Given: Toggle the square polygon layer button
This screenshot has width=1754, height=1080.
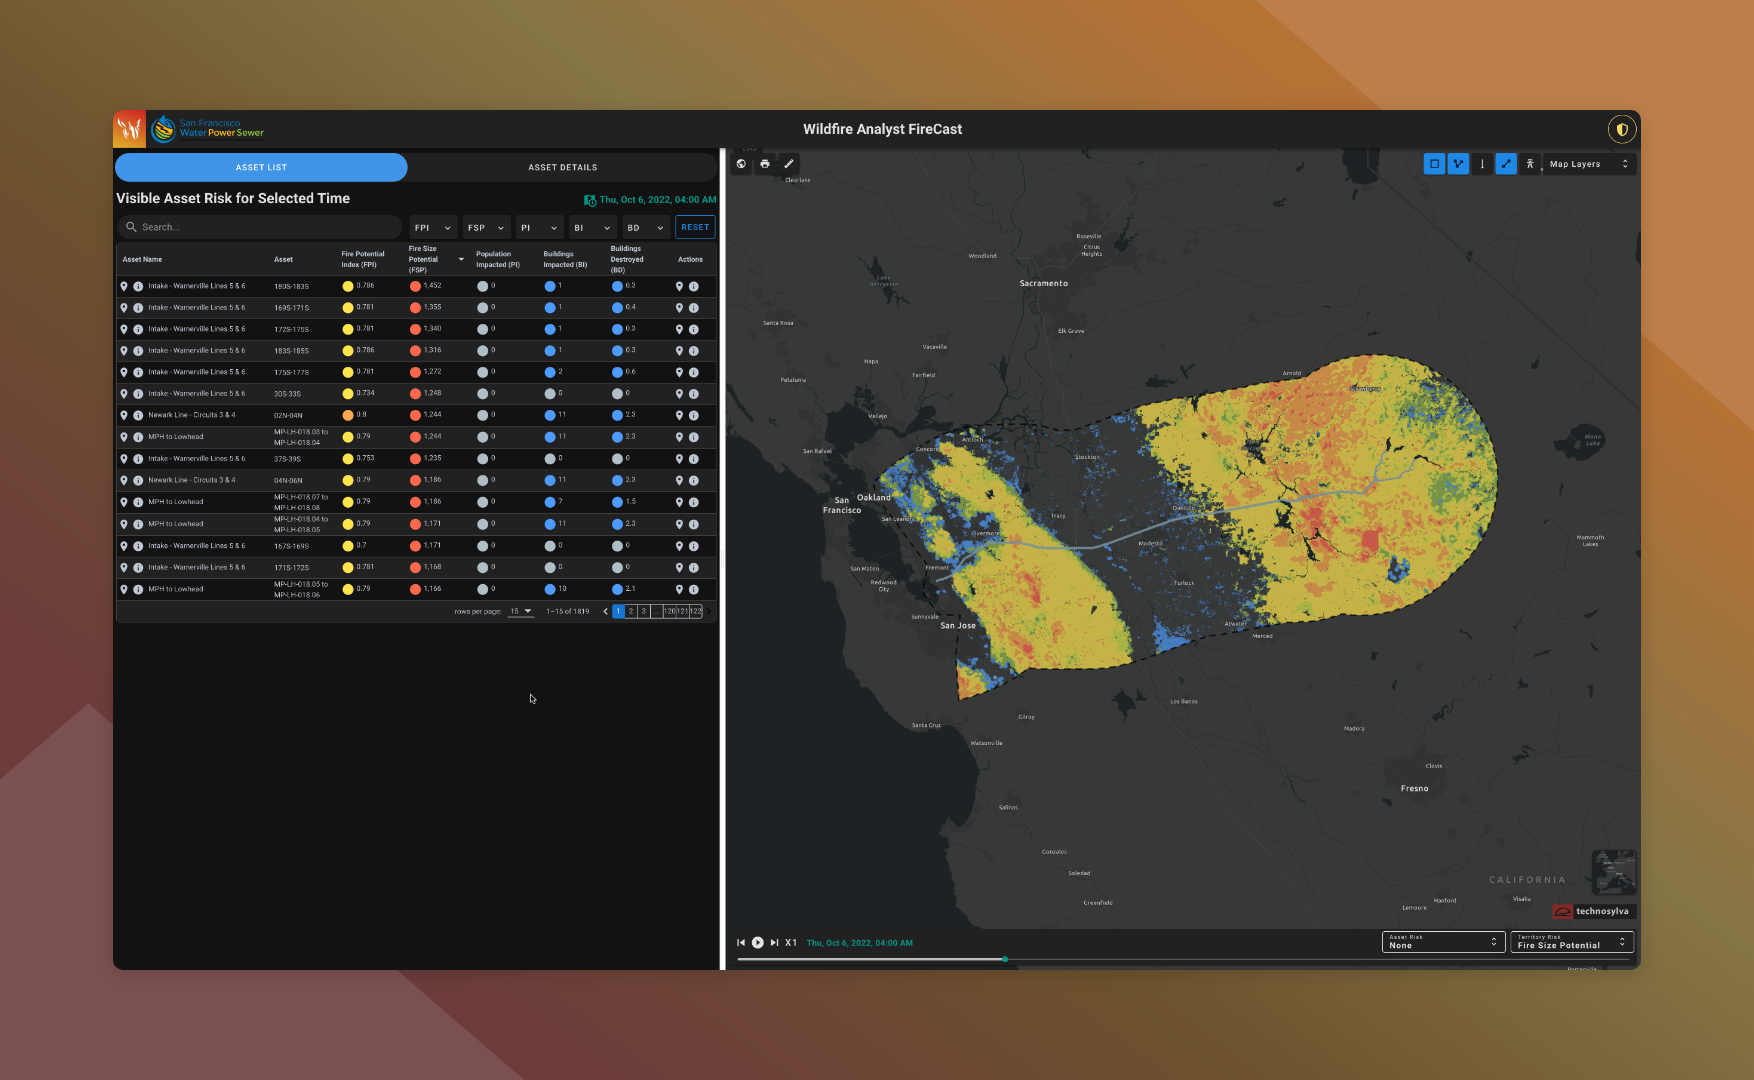Looking at the screenshot, I should click(1434, 164).
